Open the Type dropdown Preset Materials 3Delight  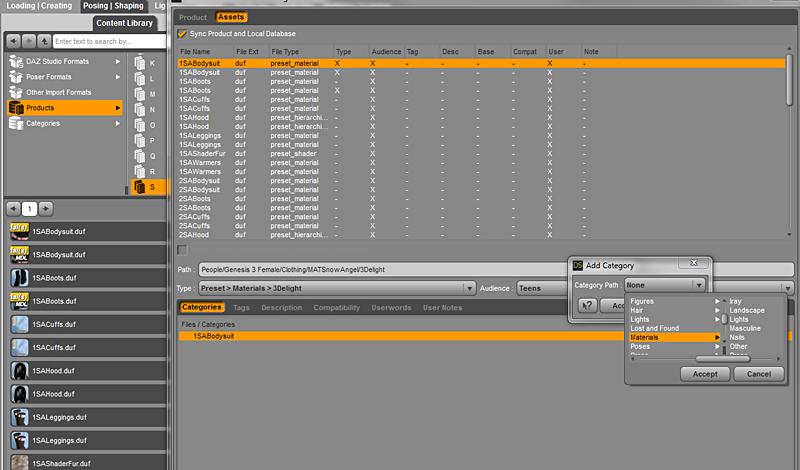coord(337,288)
